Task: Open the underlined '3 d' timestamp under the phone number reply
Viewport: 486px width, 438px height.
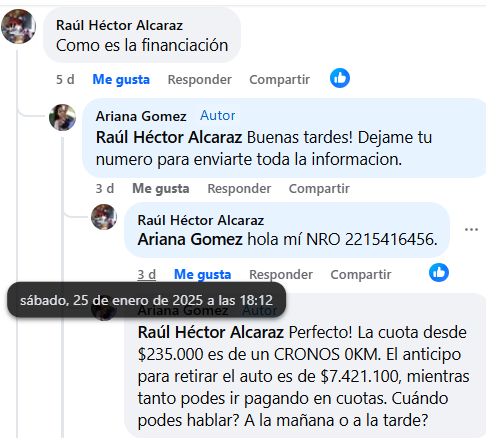Action: [147, 275]
